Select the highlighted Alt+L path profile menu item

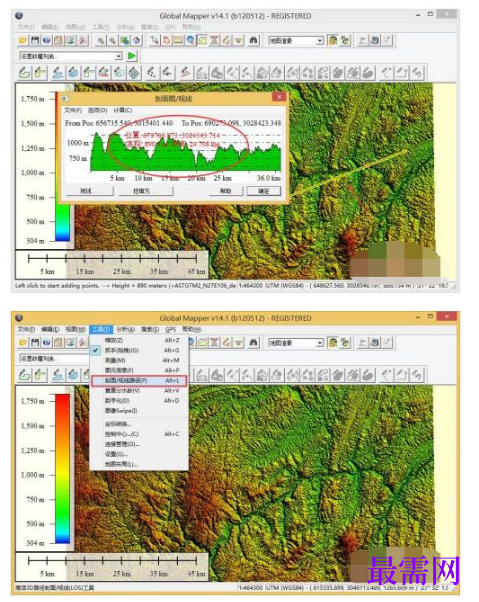pos(139,381)
